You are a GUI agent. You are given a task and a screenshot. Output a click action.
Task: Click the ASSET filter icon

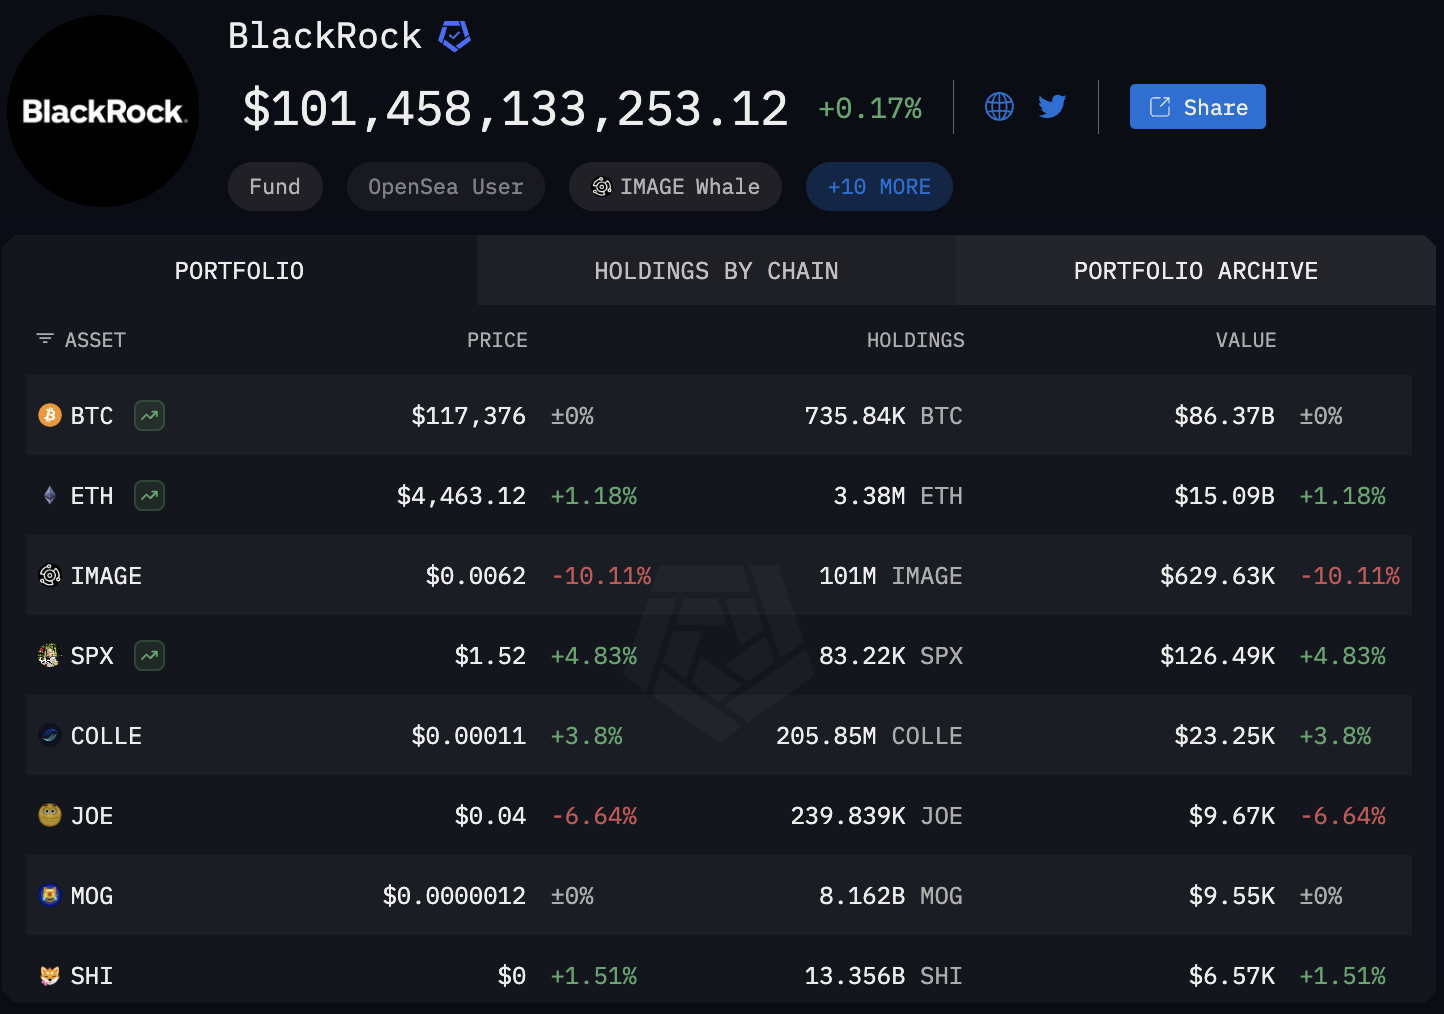pyautogui.click(x=45, y=339)
